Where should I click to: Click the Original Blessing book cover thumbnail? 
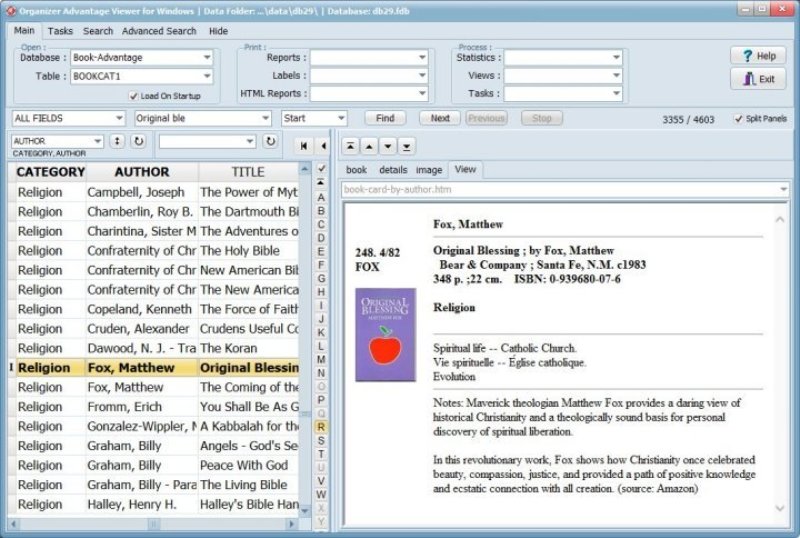pyautogui.click(x=385, y=335)
